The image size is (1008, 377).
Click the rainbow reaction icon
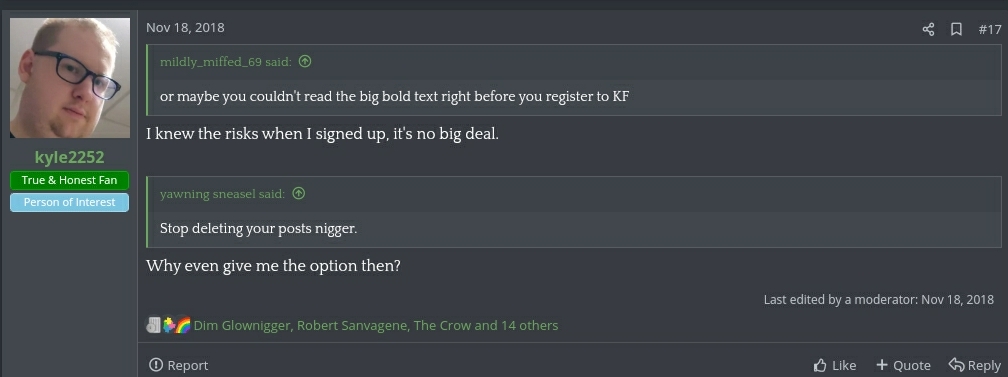tap(183, 326)
